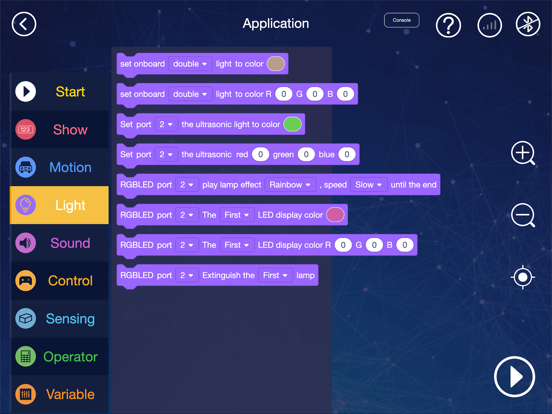
Task: Zoom in with the magnifier plus icon
Action: (523, 153)
